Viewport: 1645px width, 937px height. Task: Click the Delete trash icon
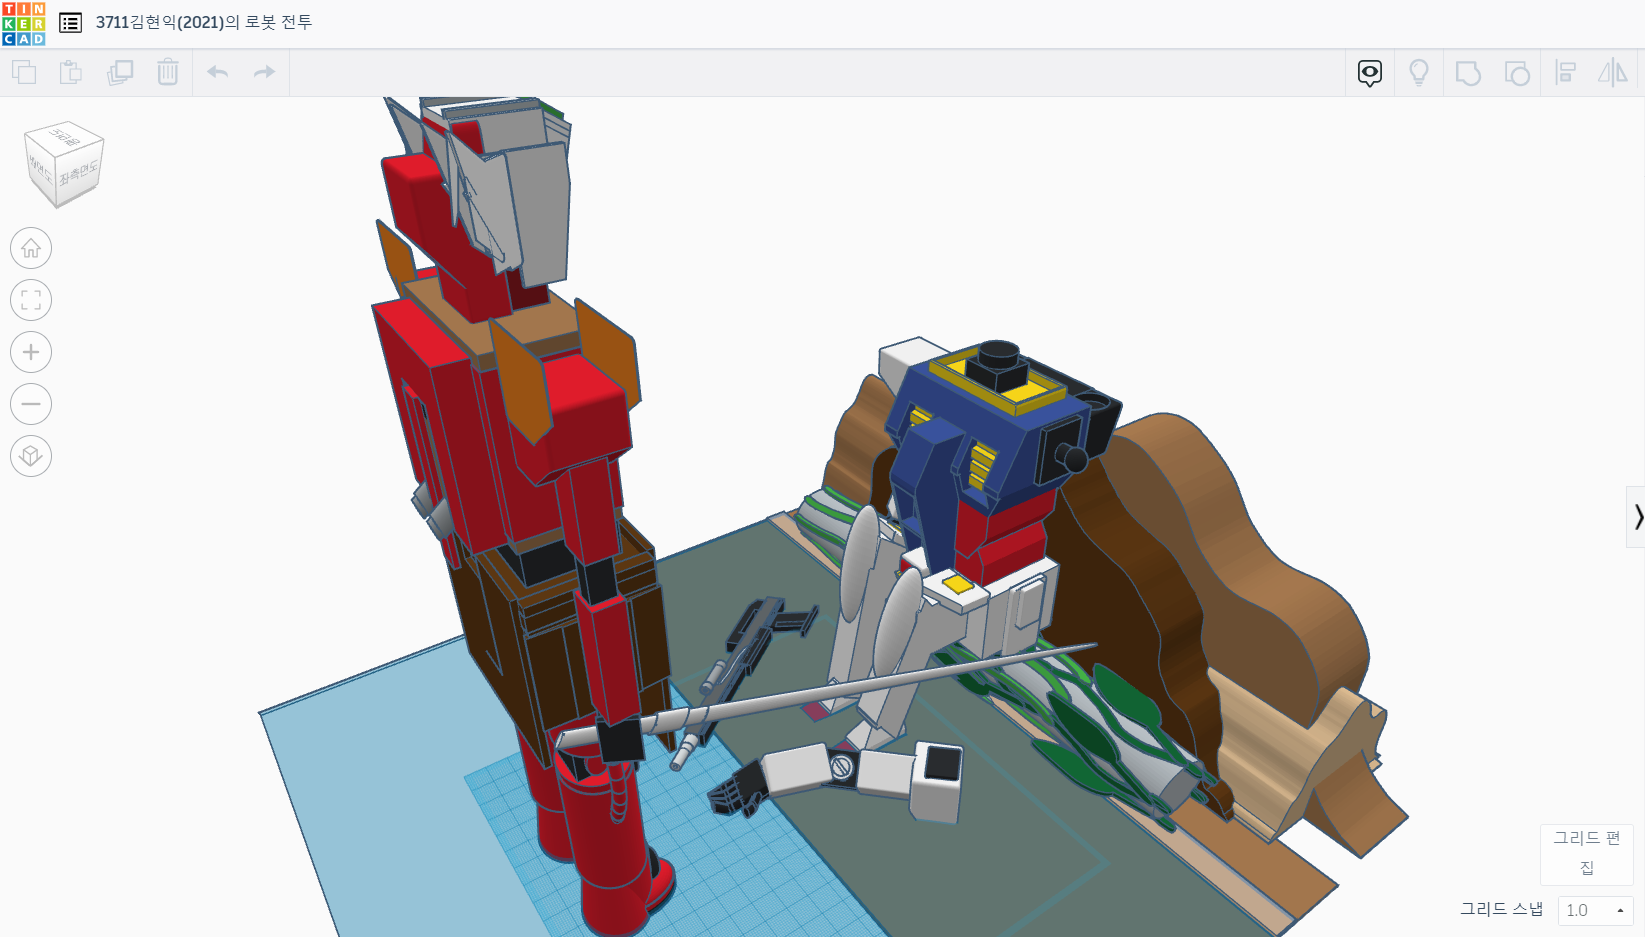168,72
